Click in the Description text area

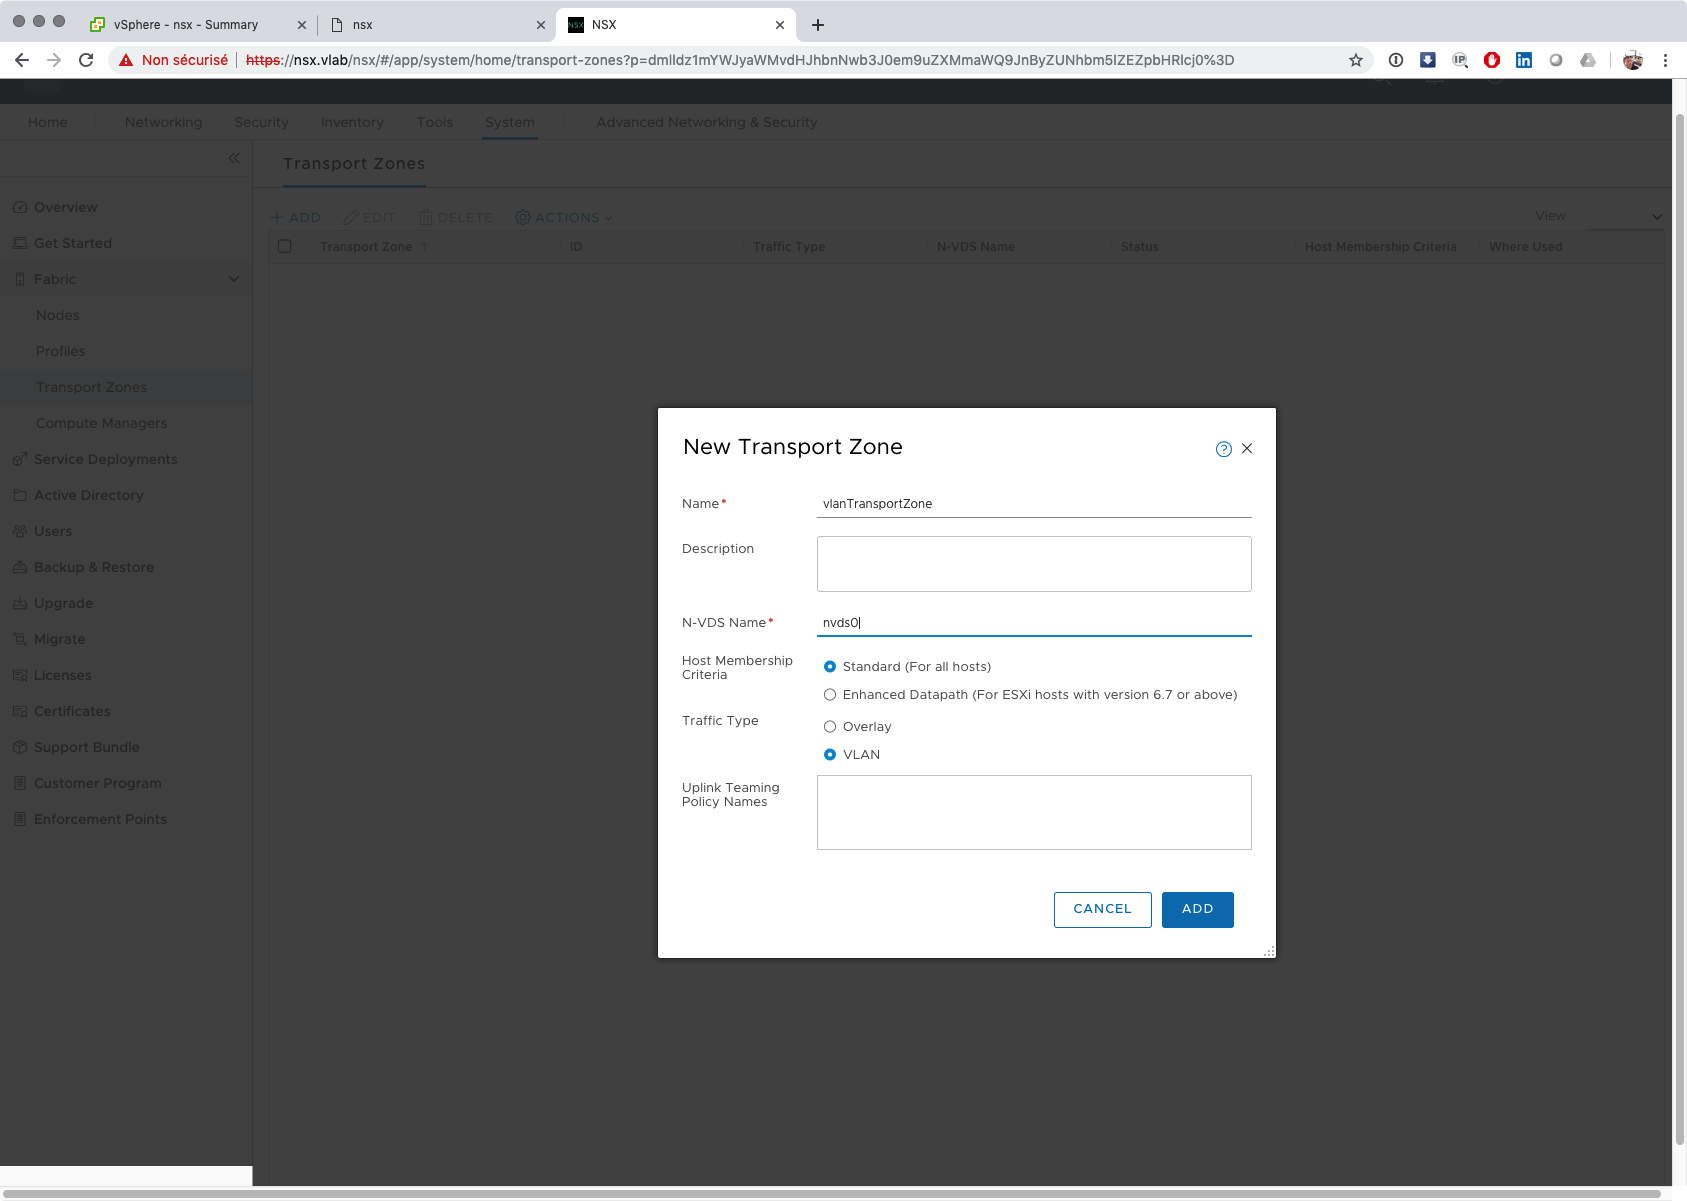[1033, 564]
